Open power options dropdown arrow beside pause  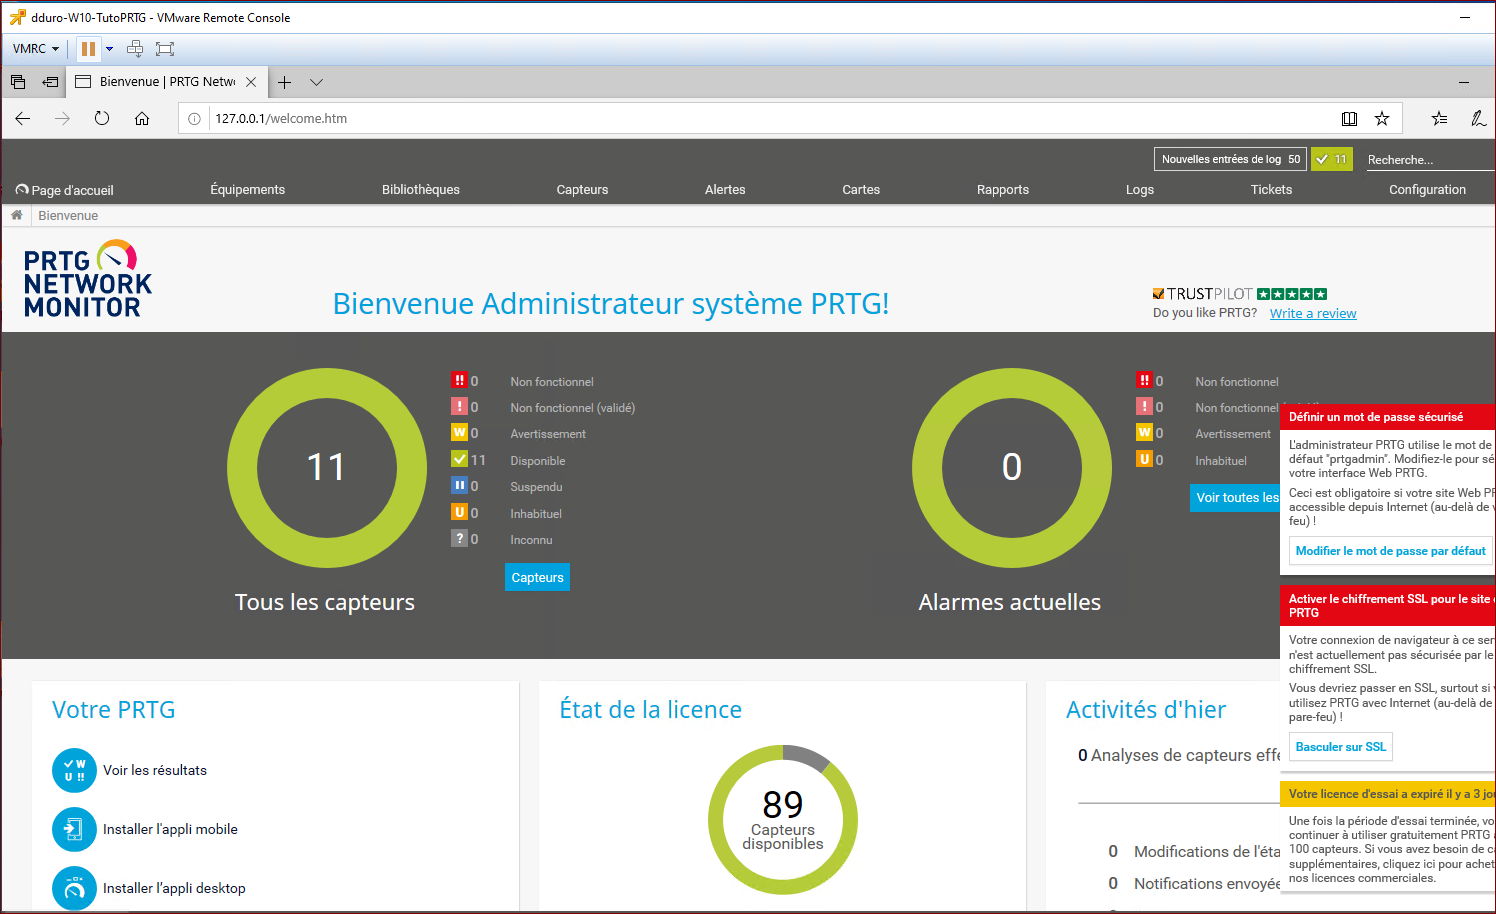pyautogui.click(x=109, y=48)
